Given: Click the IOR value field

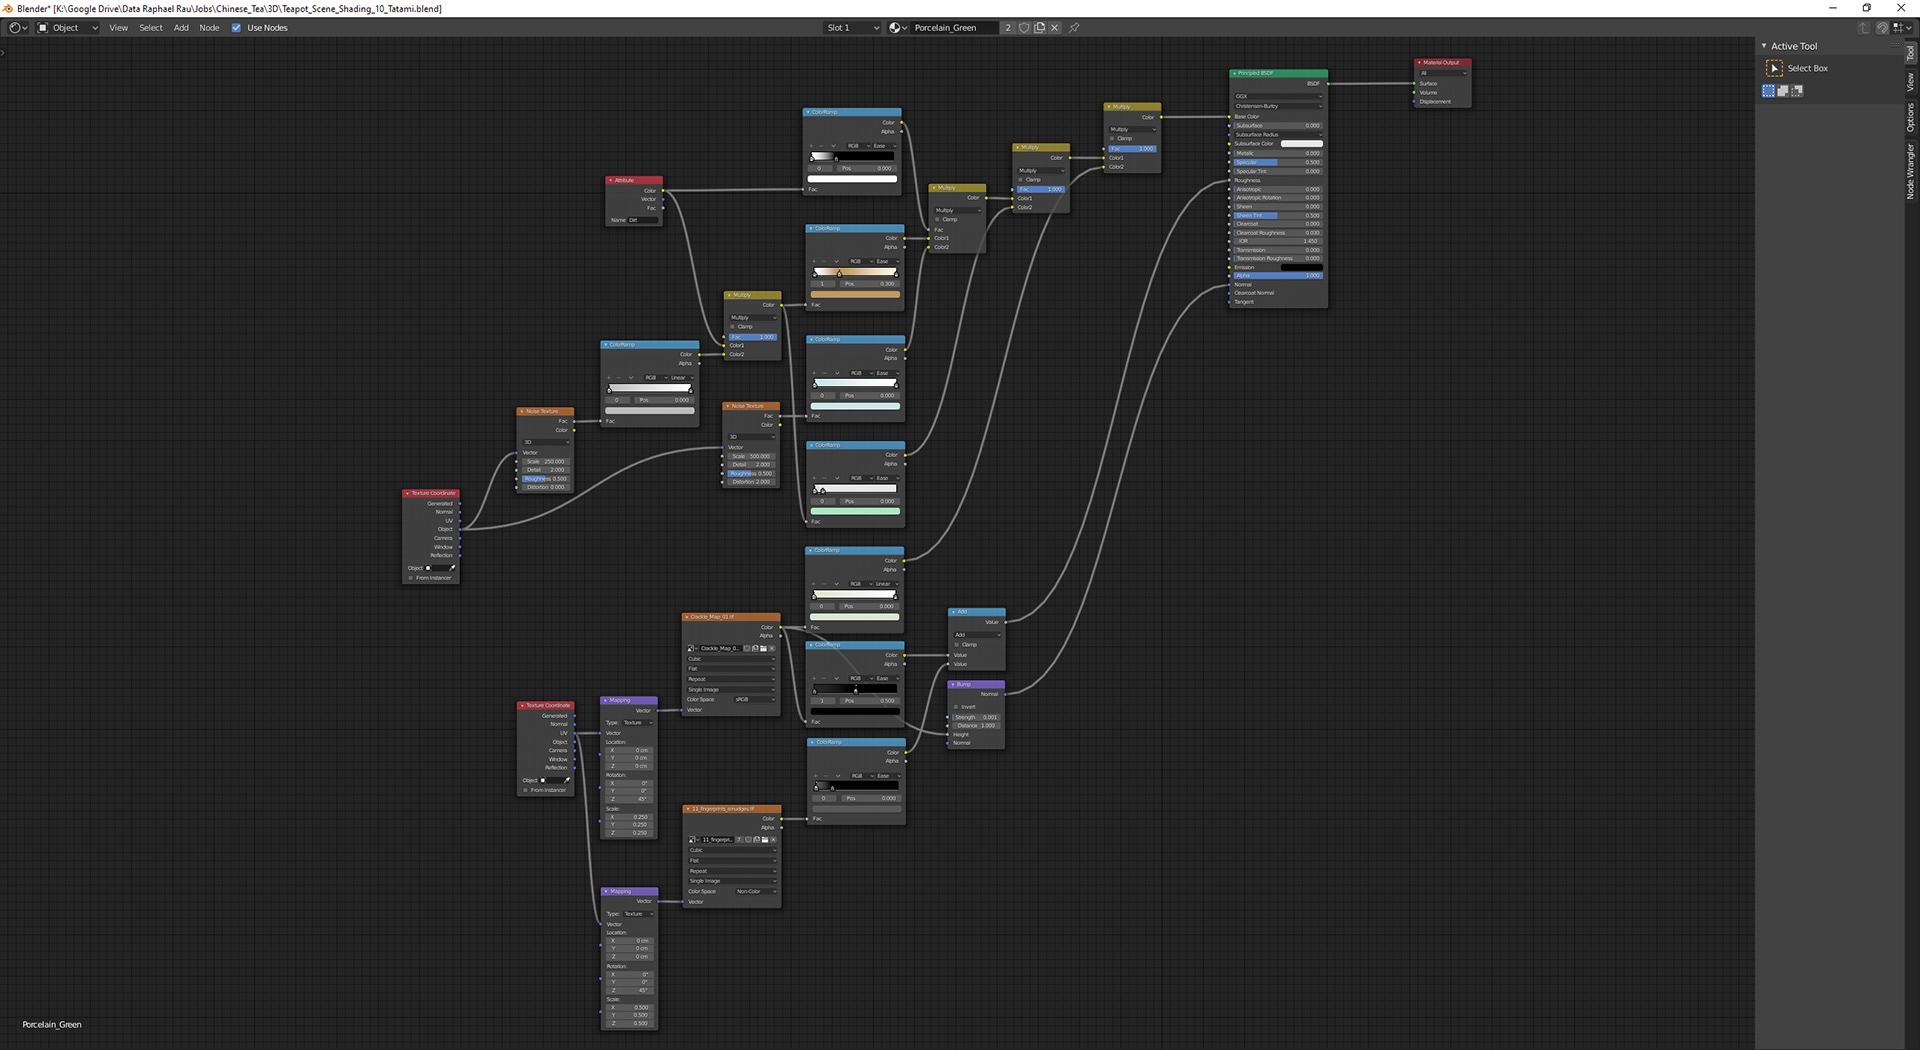Looking at the screenshot, I should tap(1278, 241).
